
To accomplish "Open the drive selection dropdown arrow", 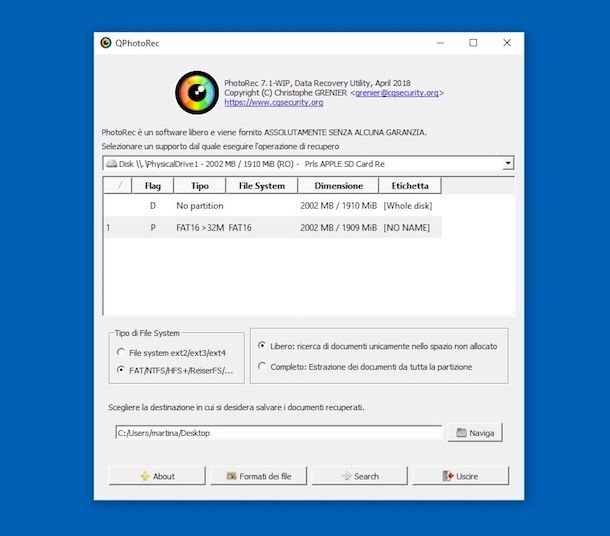I will pos(508,163).
